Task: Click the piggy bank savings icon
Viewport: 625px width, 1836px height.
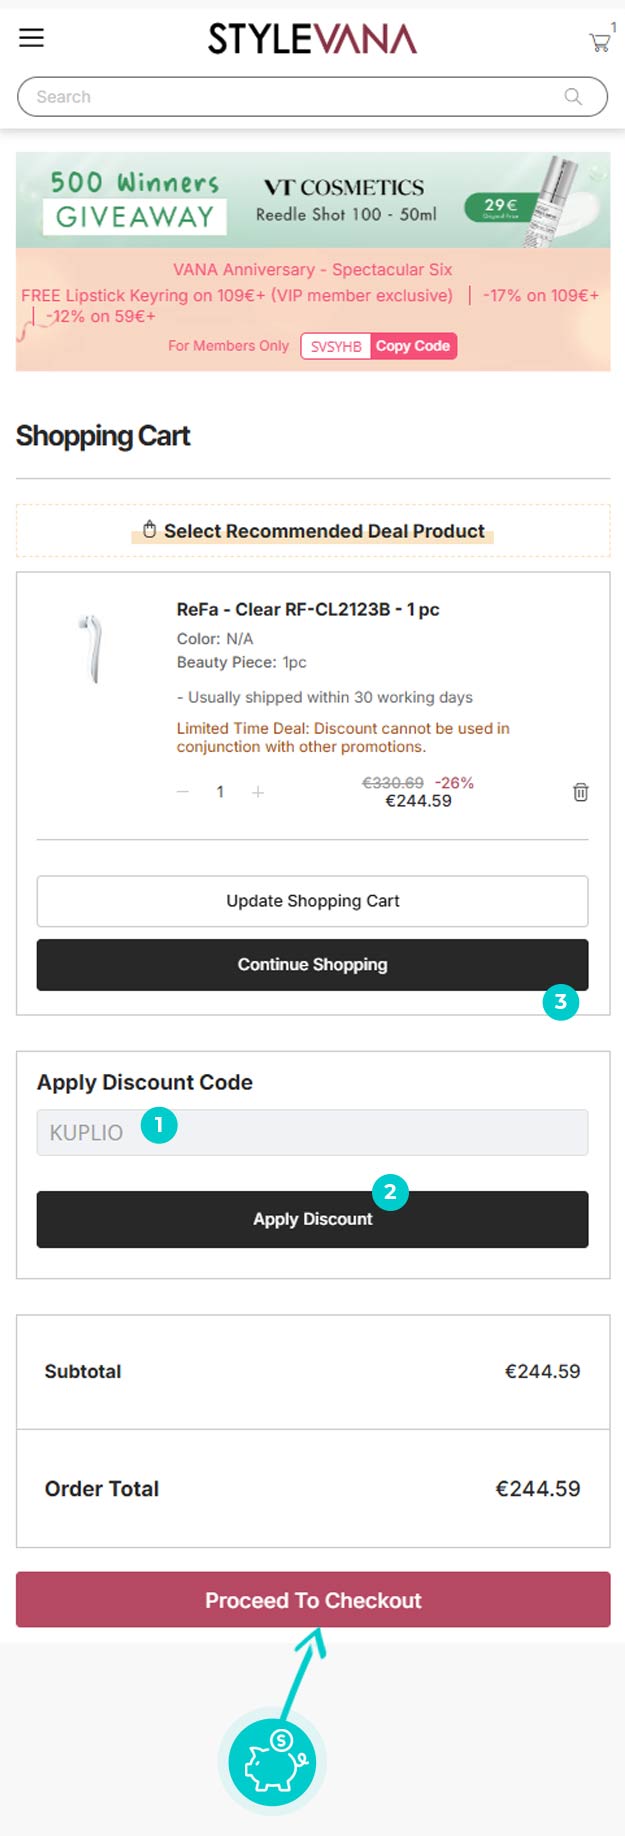Action: tap(272, 1761)
